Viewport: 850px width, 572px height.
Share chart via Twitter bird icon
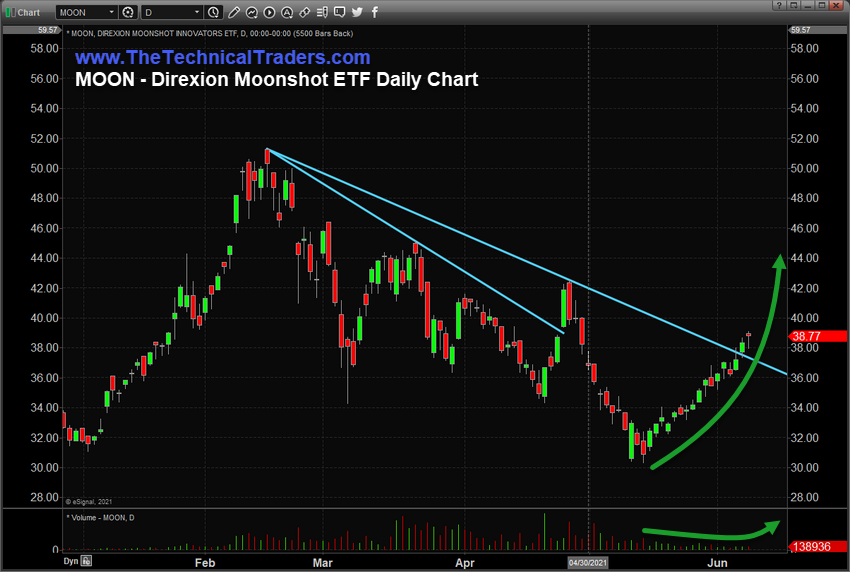[357, 12]
